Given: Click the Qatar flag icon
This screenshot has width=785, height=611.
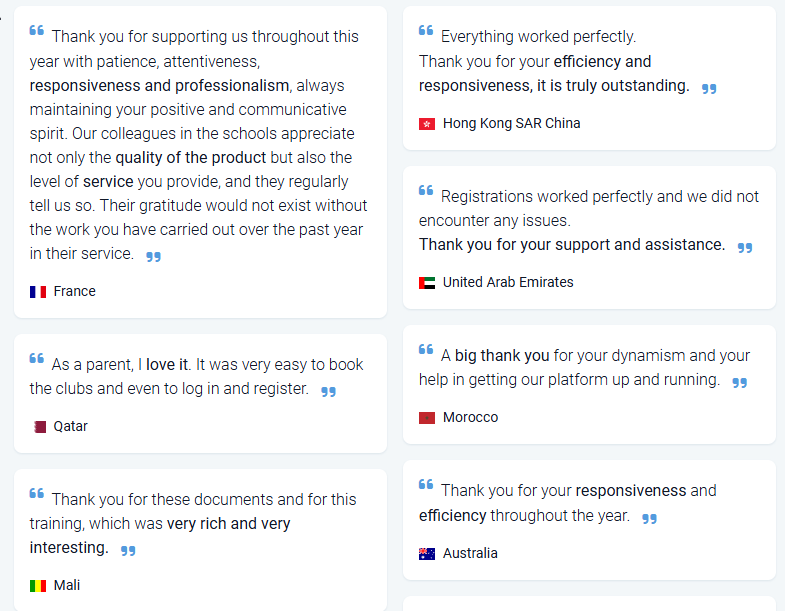Looking at the screenshot, I should tap(40, 427).
